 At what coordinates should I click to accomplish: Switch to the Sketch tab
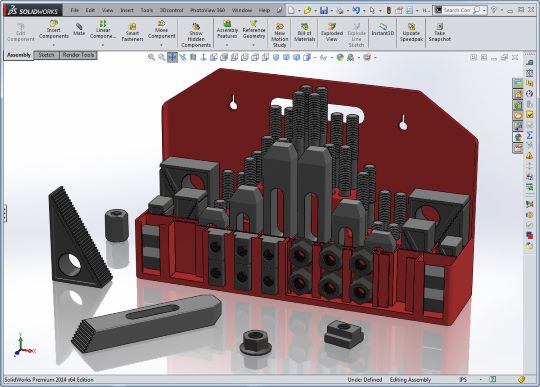pyautogui.click(x=46, y=55)
